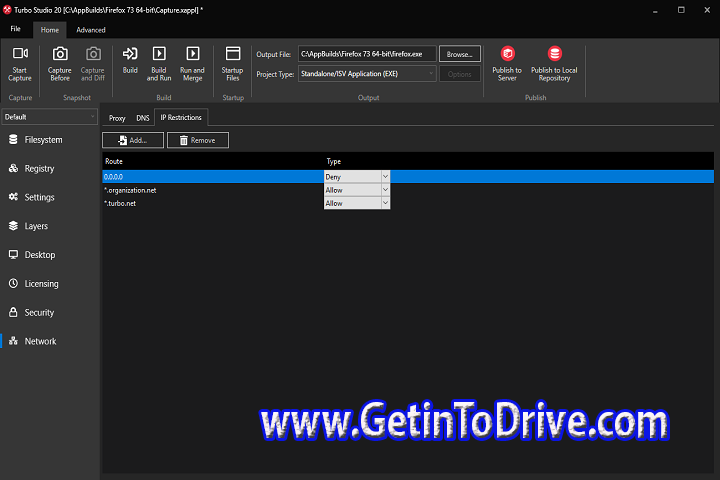
Task: Click the Capture and Diff camera icon
Action: 93,54
